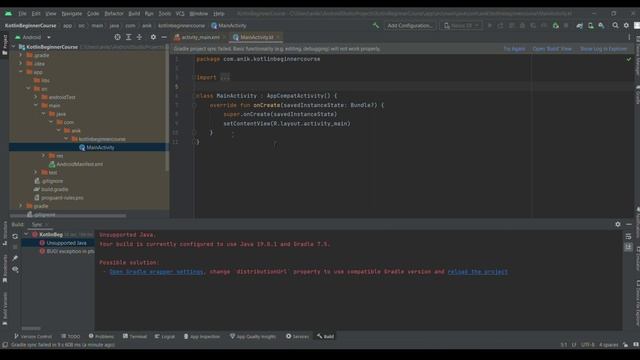640x360 pixels.
Task: Open Project panel options gear
Action: (x=153, y=37)
